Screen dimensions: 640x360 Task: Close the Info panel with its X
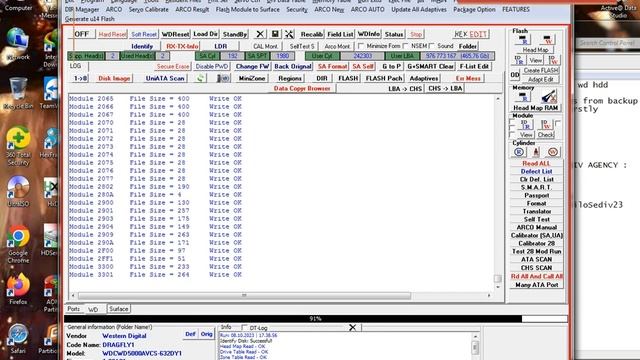pos(352,327)
